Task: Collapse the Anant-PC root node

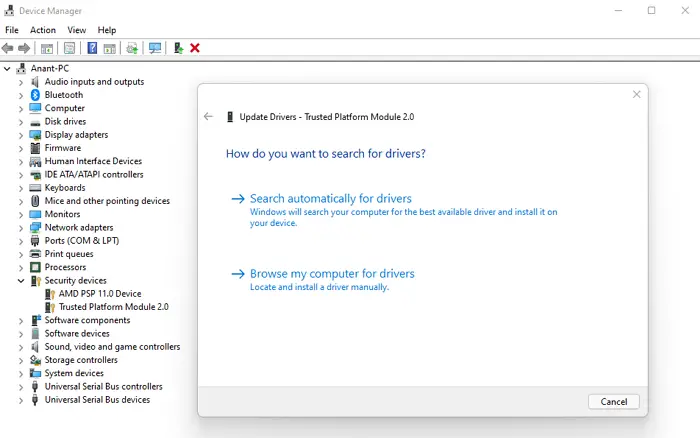Action: click(x=7, y=69)
